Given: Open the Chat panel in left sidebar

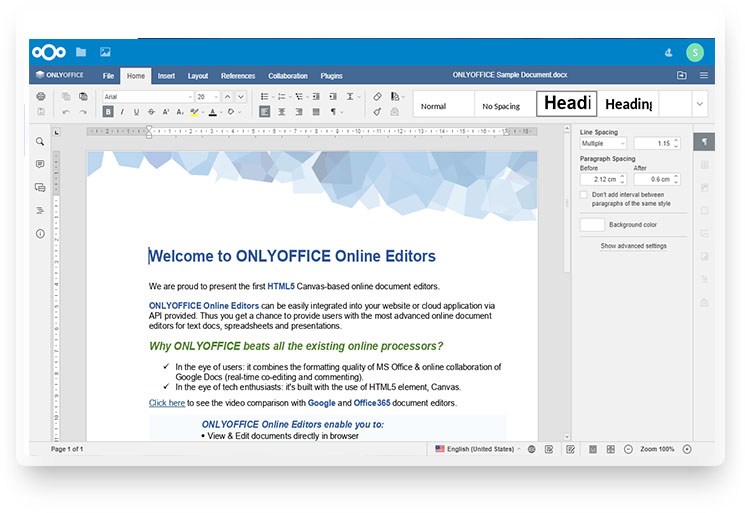Looking at the screenshot, I should pos(40,187).
